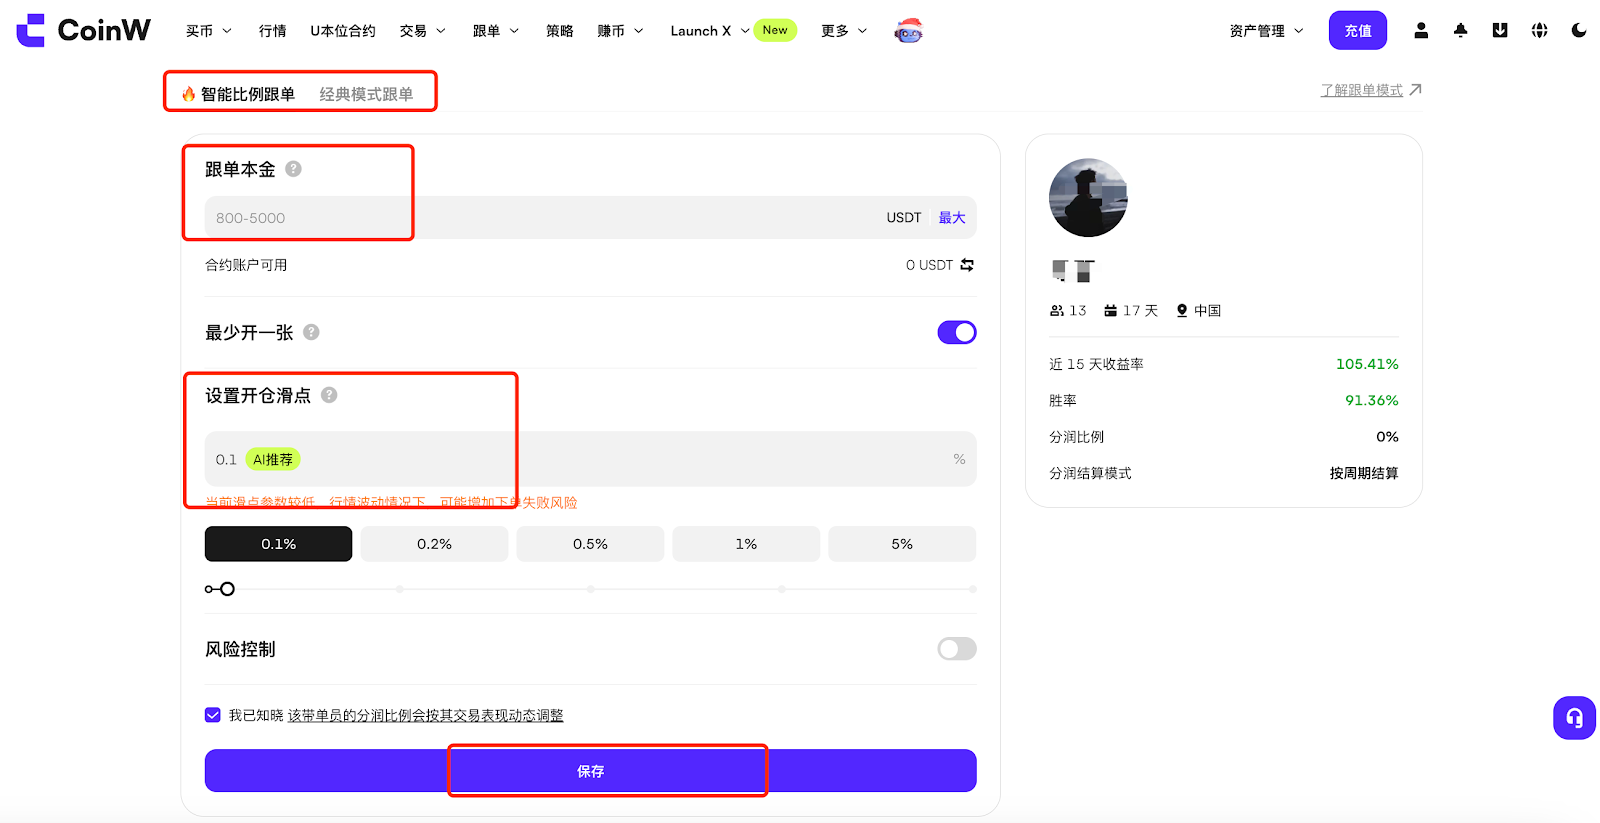Click the 保存 button
1600x823 pixels.
tap(590, 771)
